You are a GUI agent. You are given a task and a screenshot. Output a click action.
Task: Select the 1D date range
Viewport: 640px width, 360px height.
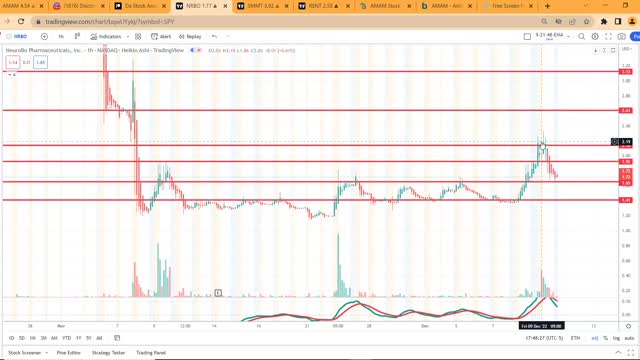(x=11, y=338)
